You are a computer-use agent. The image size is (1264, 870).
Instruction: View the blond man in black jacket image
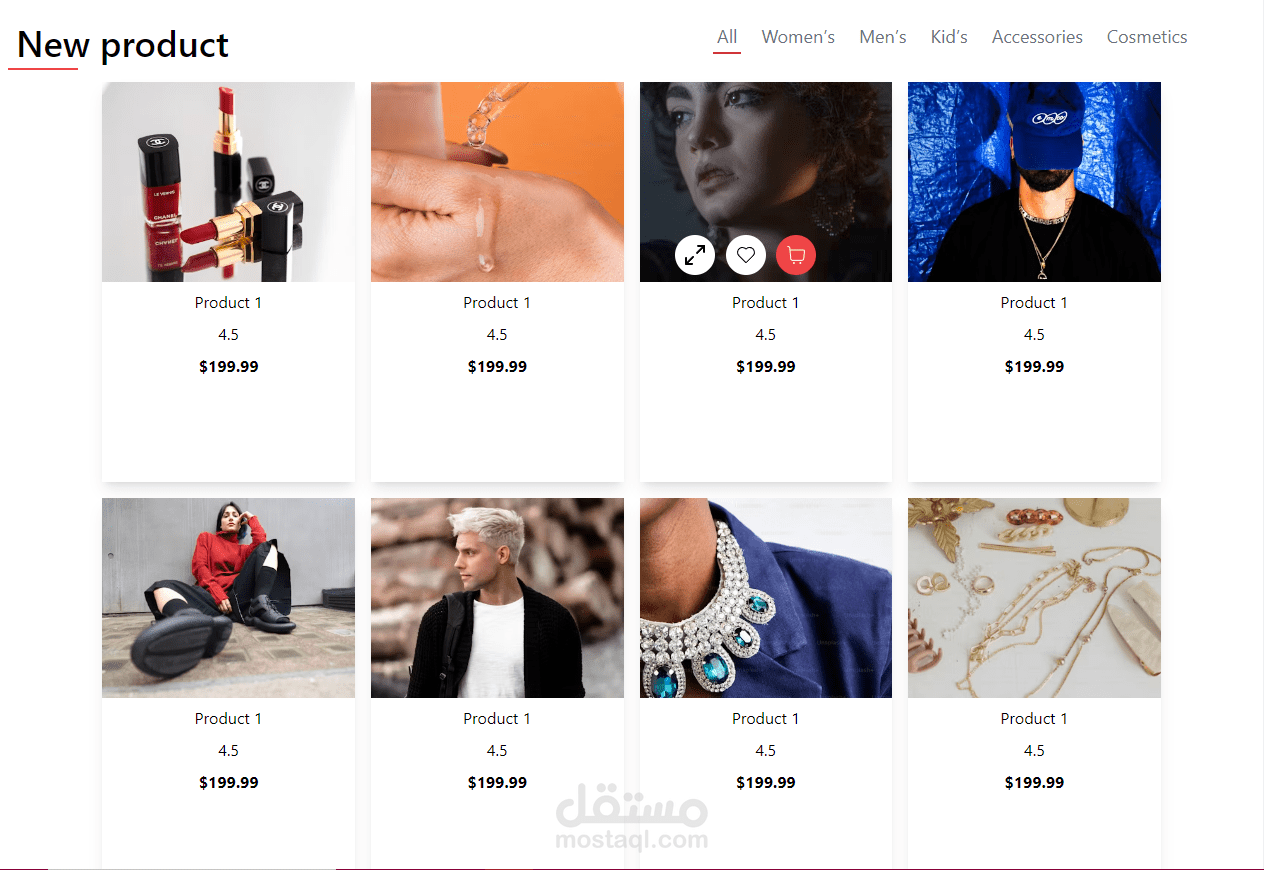[497, 598]
